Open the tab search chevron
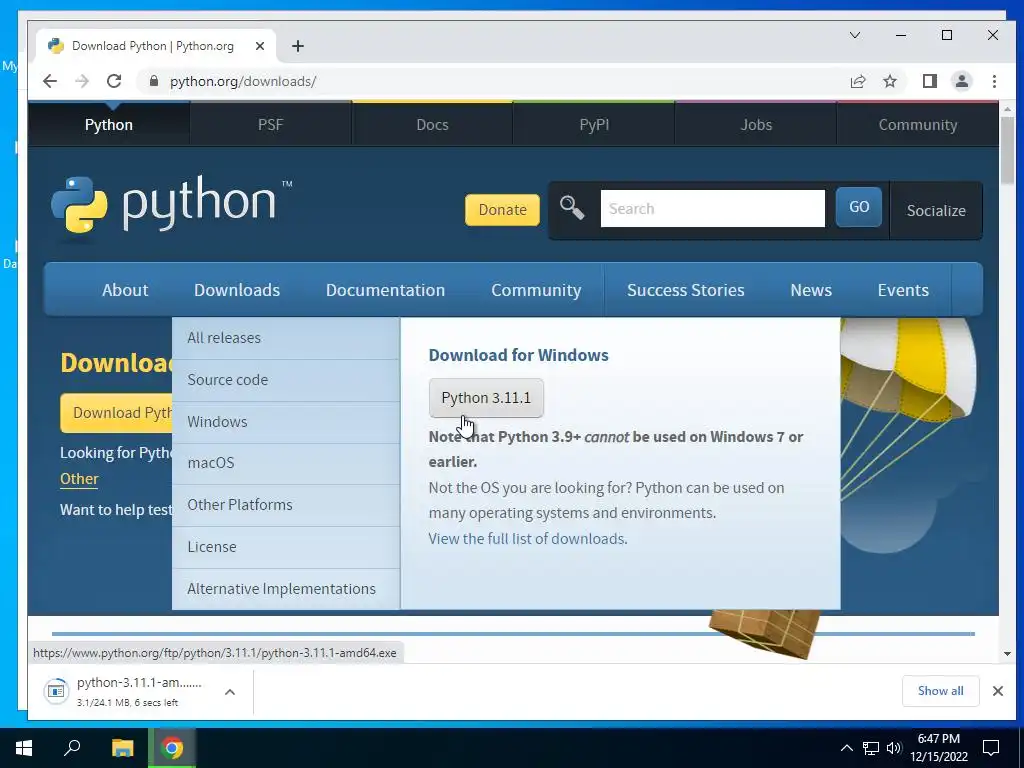This screenshot has width=1024, height=768. pos(855,35)
